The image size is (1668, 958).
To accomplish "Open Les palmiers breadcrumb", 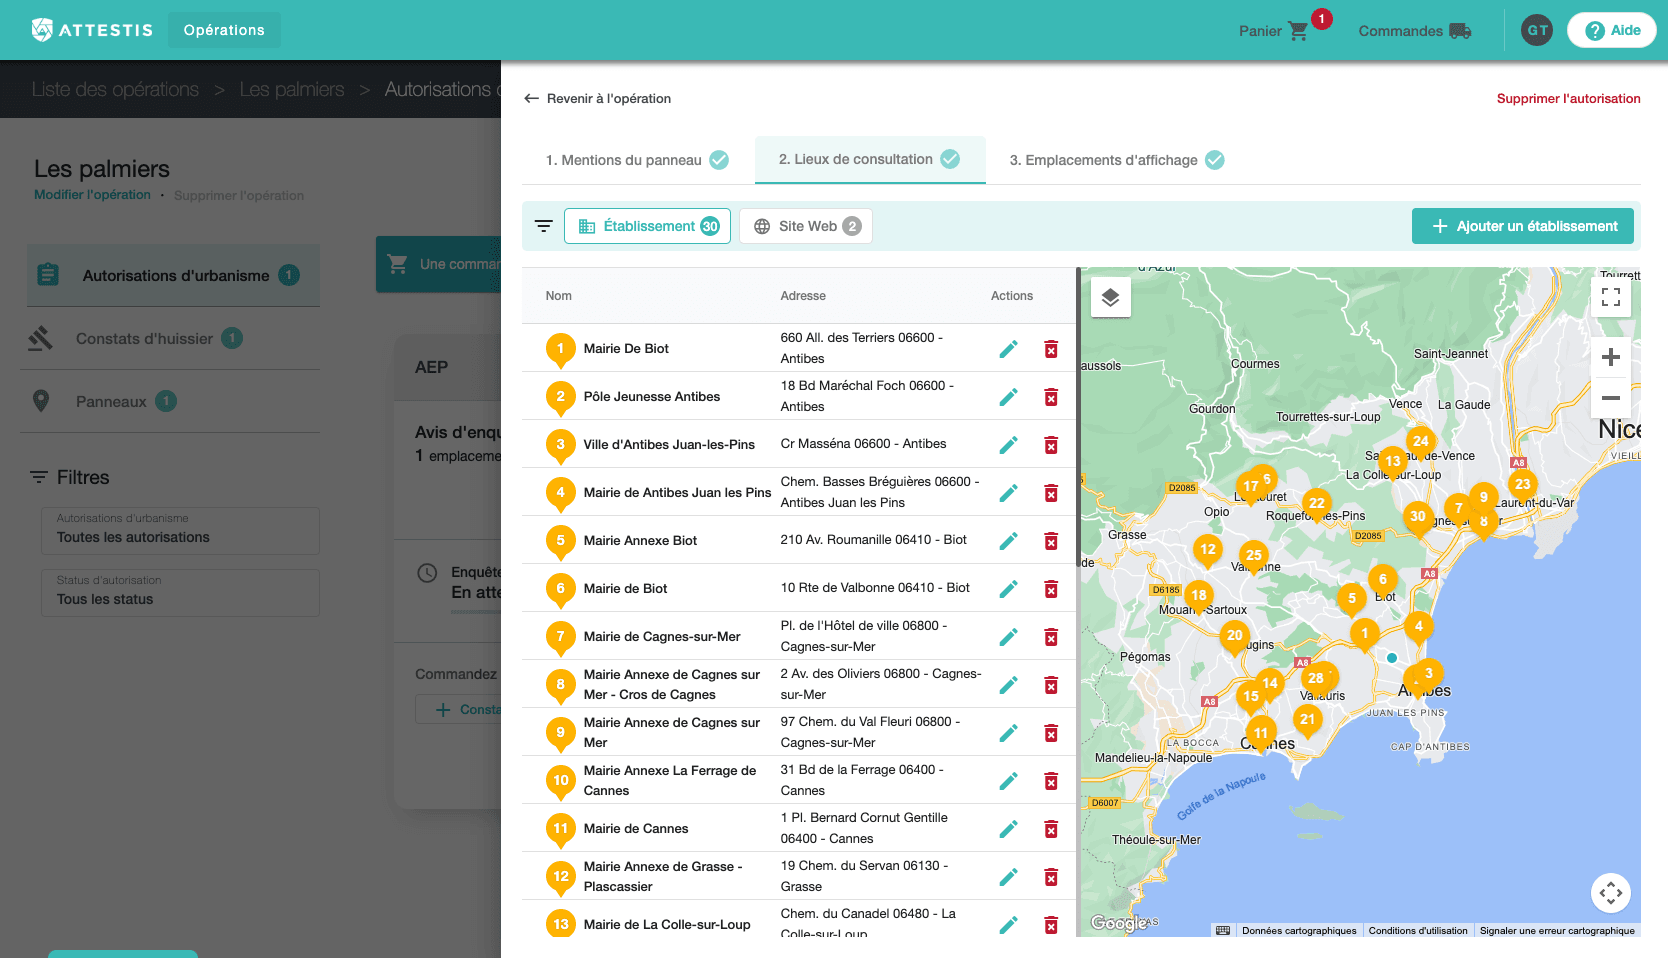I will coord(292,89).
